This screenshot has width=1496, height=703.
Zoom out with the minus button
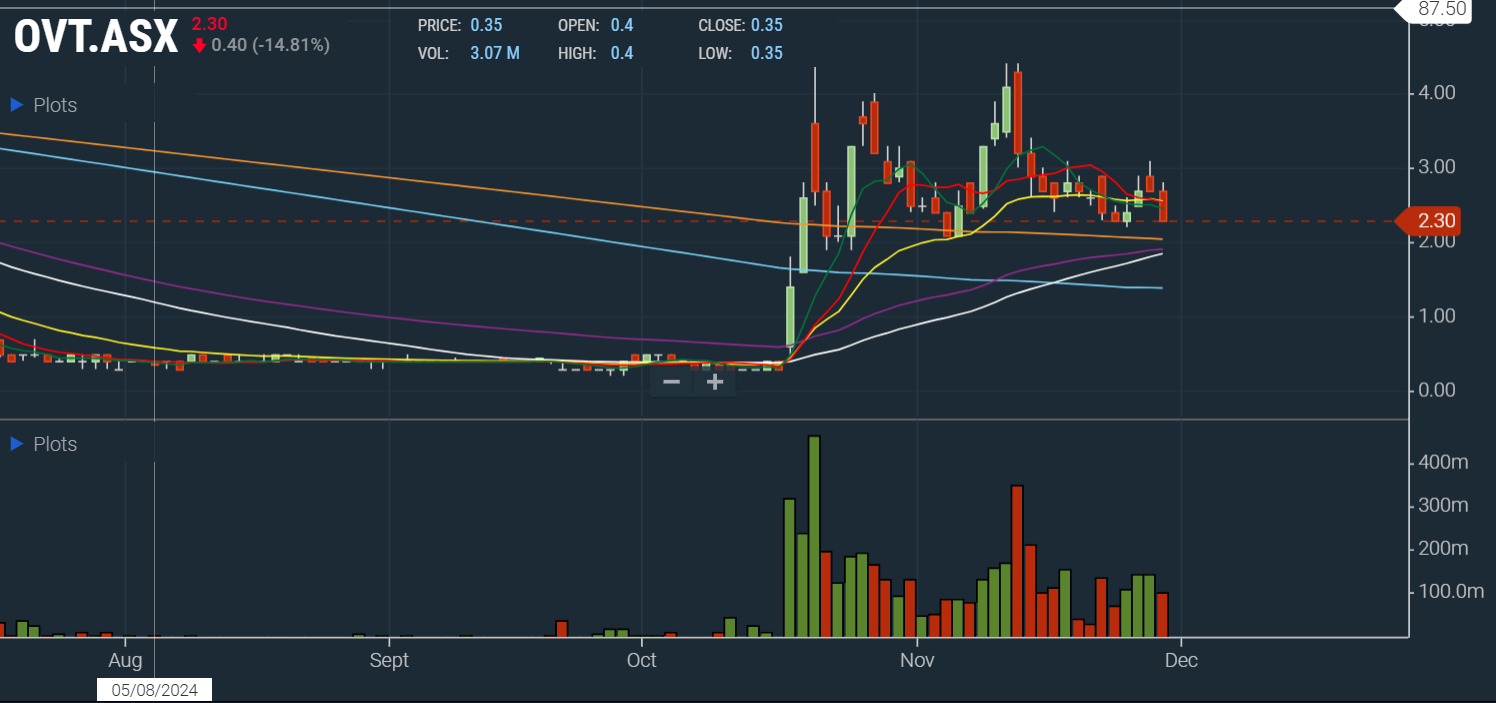click(x=672, y=382)
